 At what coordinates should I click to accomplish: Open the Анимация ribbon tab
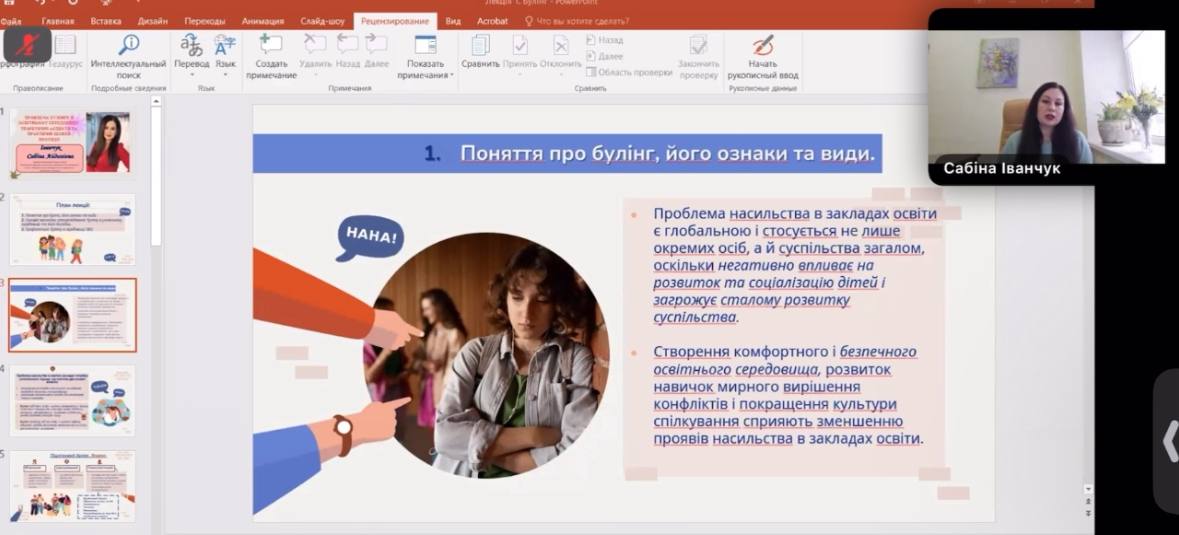(263, 21)
